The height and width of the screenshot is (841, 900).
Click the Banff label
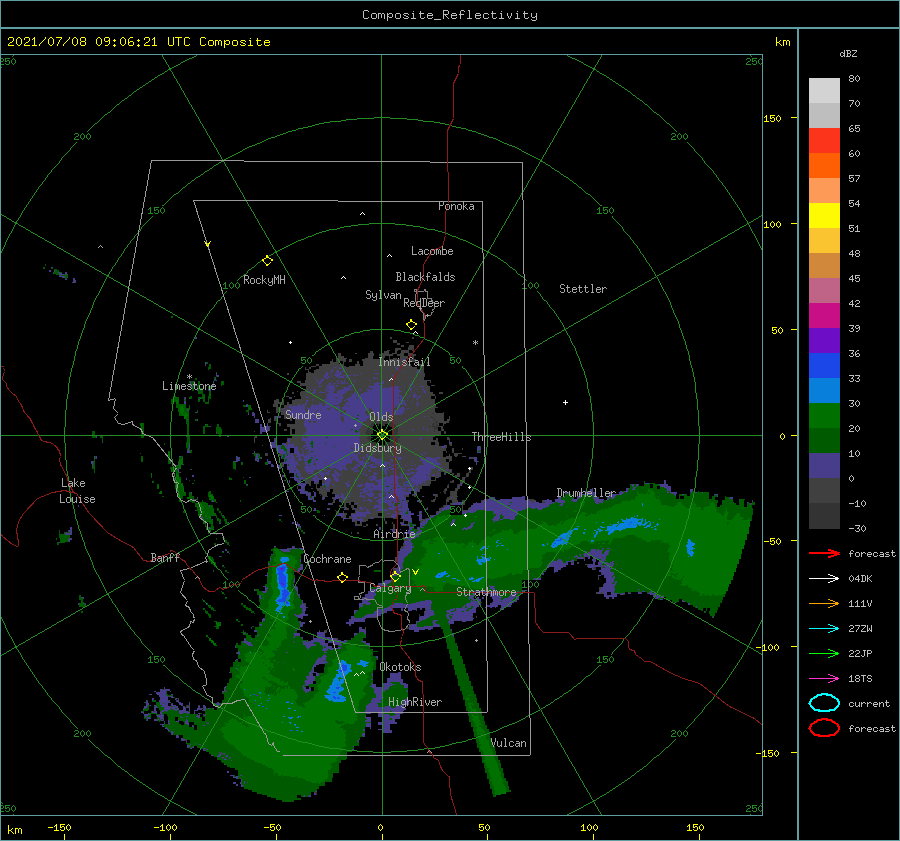click(165, 557)
